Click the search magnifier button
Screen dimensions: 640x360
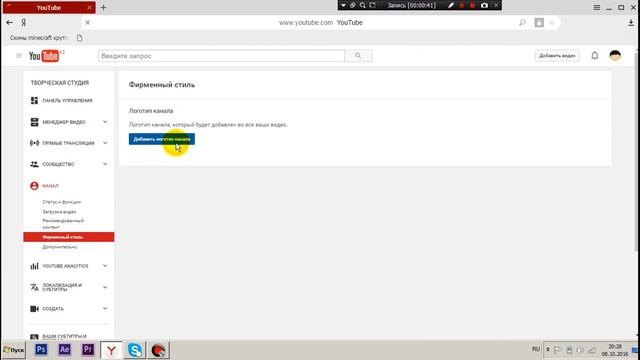(358, 56)
